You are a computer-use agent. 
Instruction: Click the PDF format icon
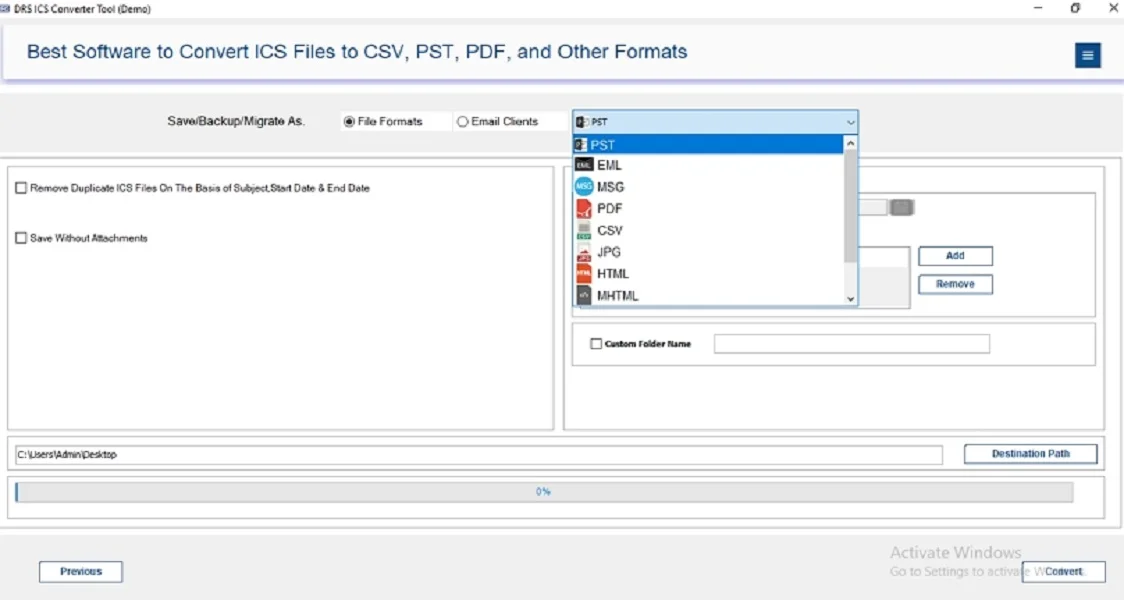coord(584,208)
